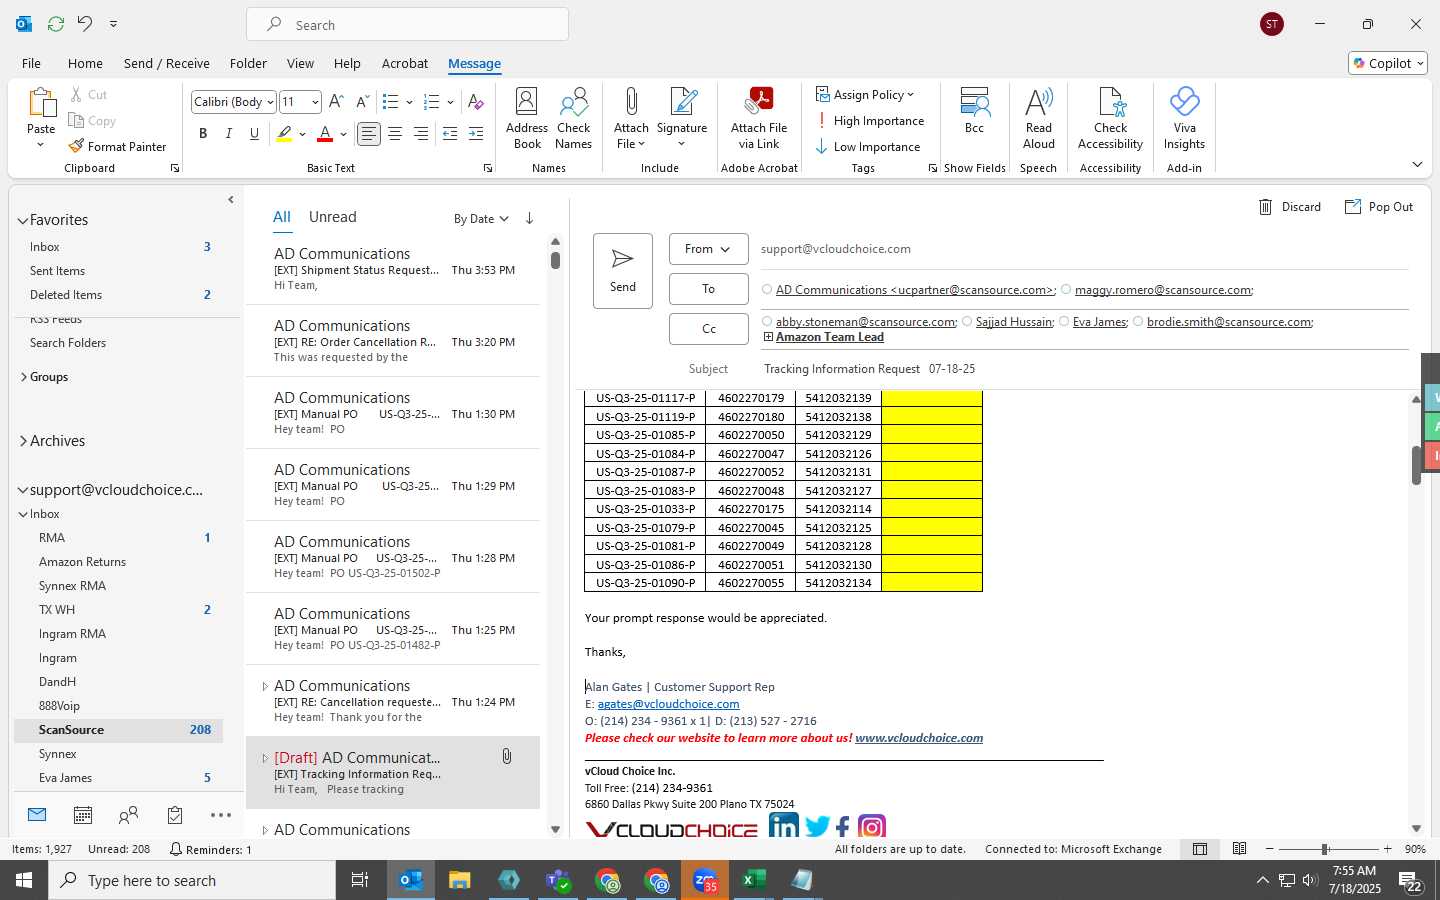Open Tasks view in navigation bar
The image size is (1440, 900).
(x=175, y=815)
